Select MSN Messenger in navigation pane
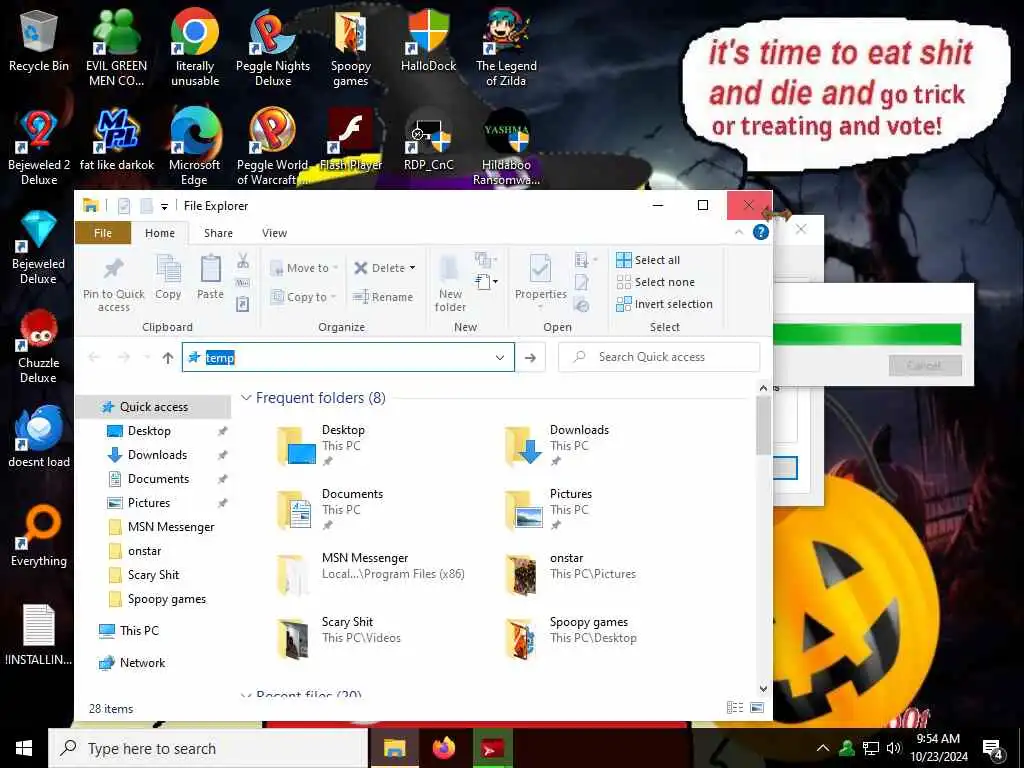 pyautogui.click(x=170, y=527)
